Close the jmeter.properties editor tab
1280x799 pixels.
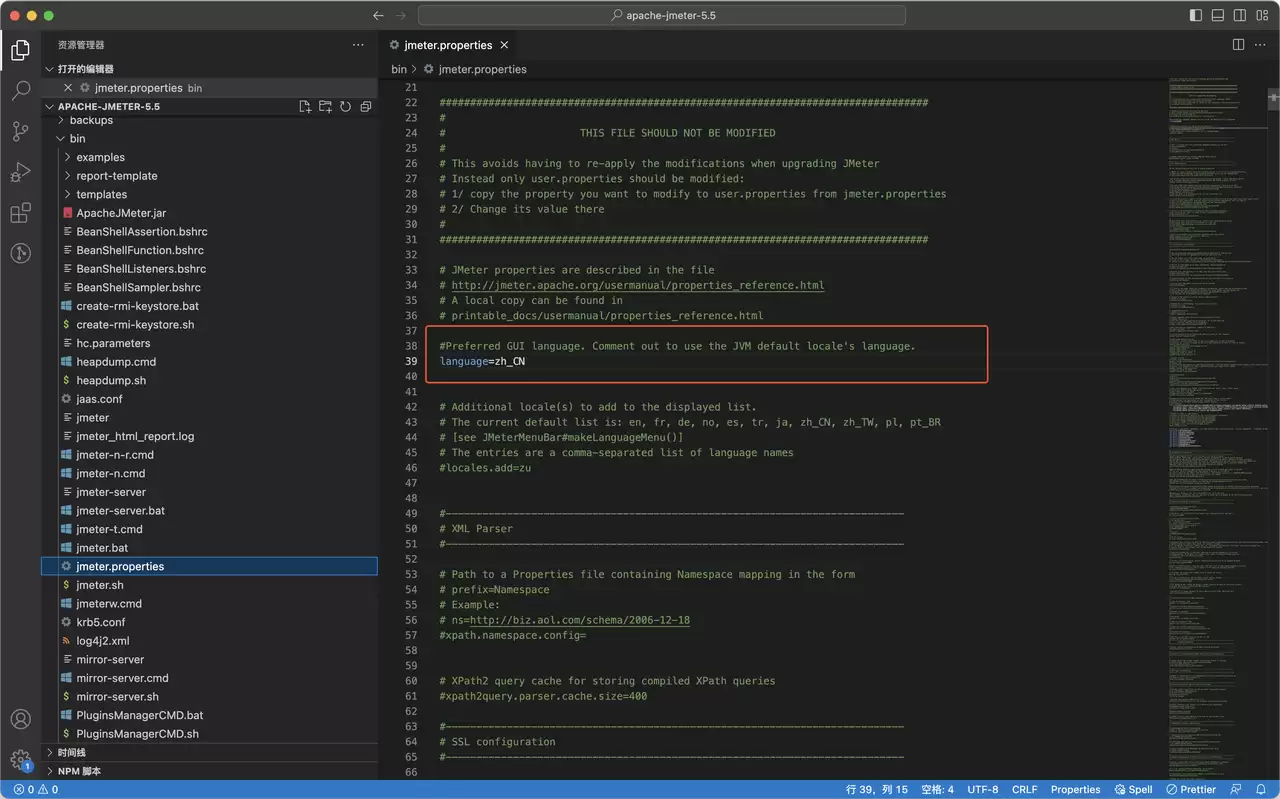[x=505, y=45]
